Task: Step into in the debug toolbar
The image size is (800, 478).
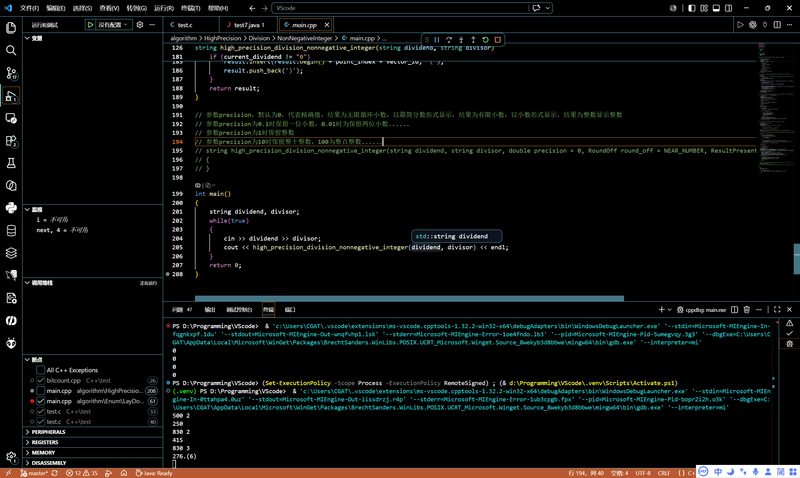Action: (461, 39)
